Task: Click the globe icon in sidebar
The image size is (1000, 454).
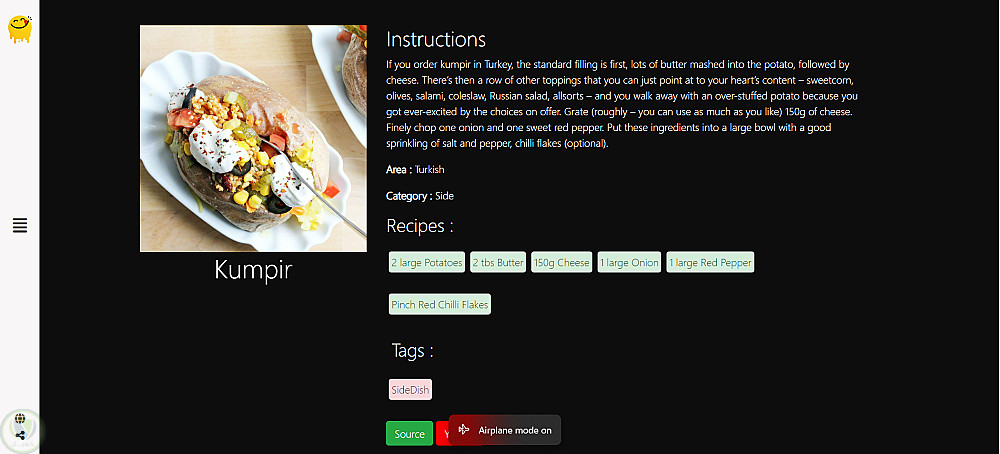Action: point(20,420)
